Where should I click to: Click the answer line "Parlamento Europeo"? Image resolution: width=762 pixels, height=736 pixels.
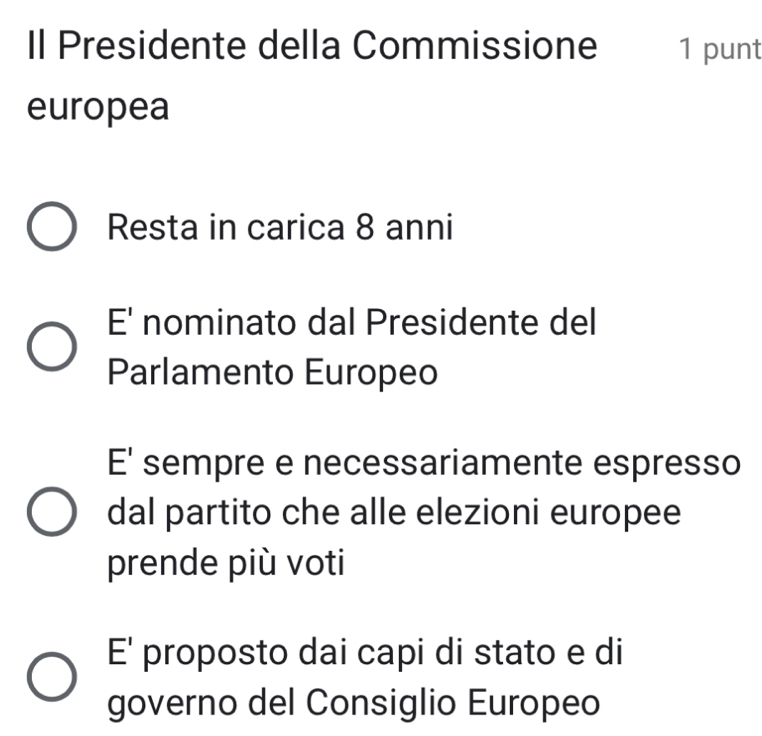(x=273, y=373)
